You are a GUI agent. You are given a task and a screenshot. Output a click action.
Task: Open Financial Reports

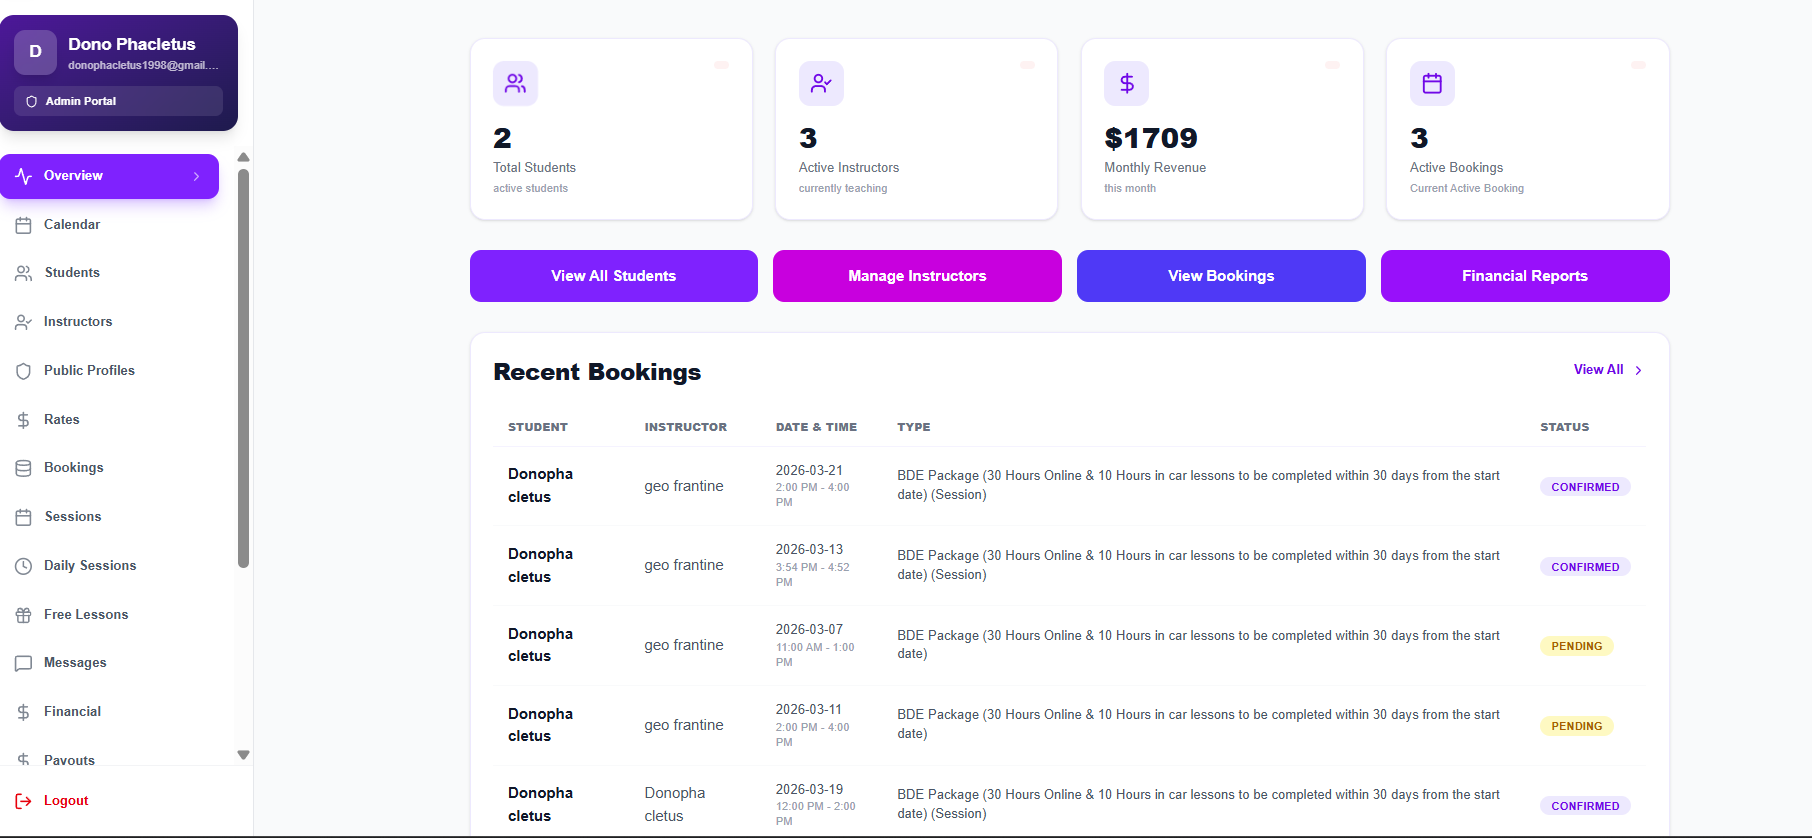click(x=1524, y=275)
